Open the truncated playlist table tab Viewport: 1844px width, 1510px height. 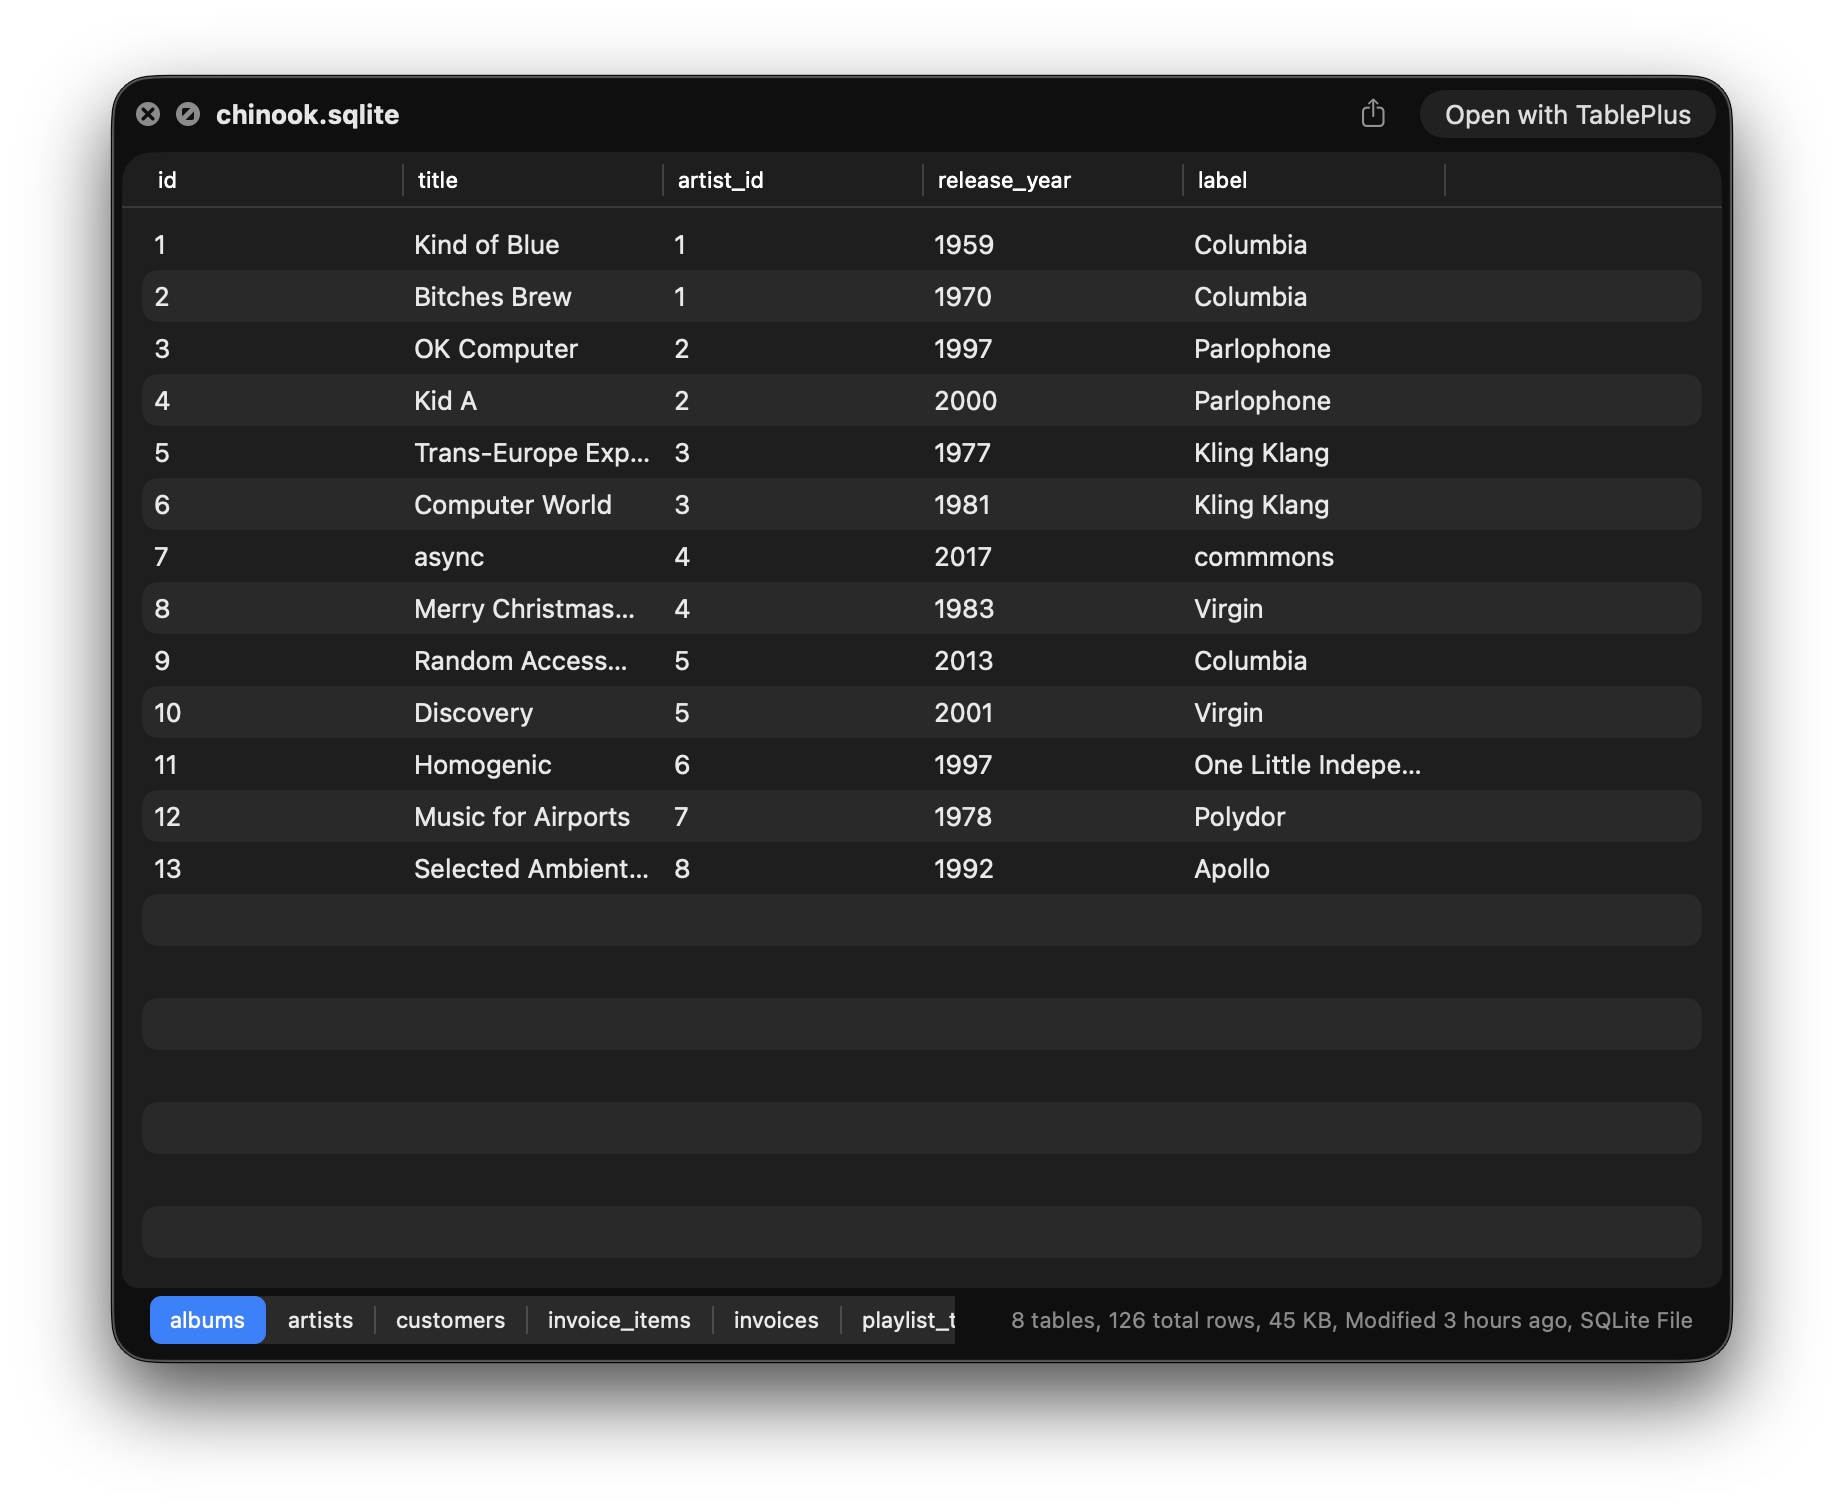coord(906,1320)
